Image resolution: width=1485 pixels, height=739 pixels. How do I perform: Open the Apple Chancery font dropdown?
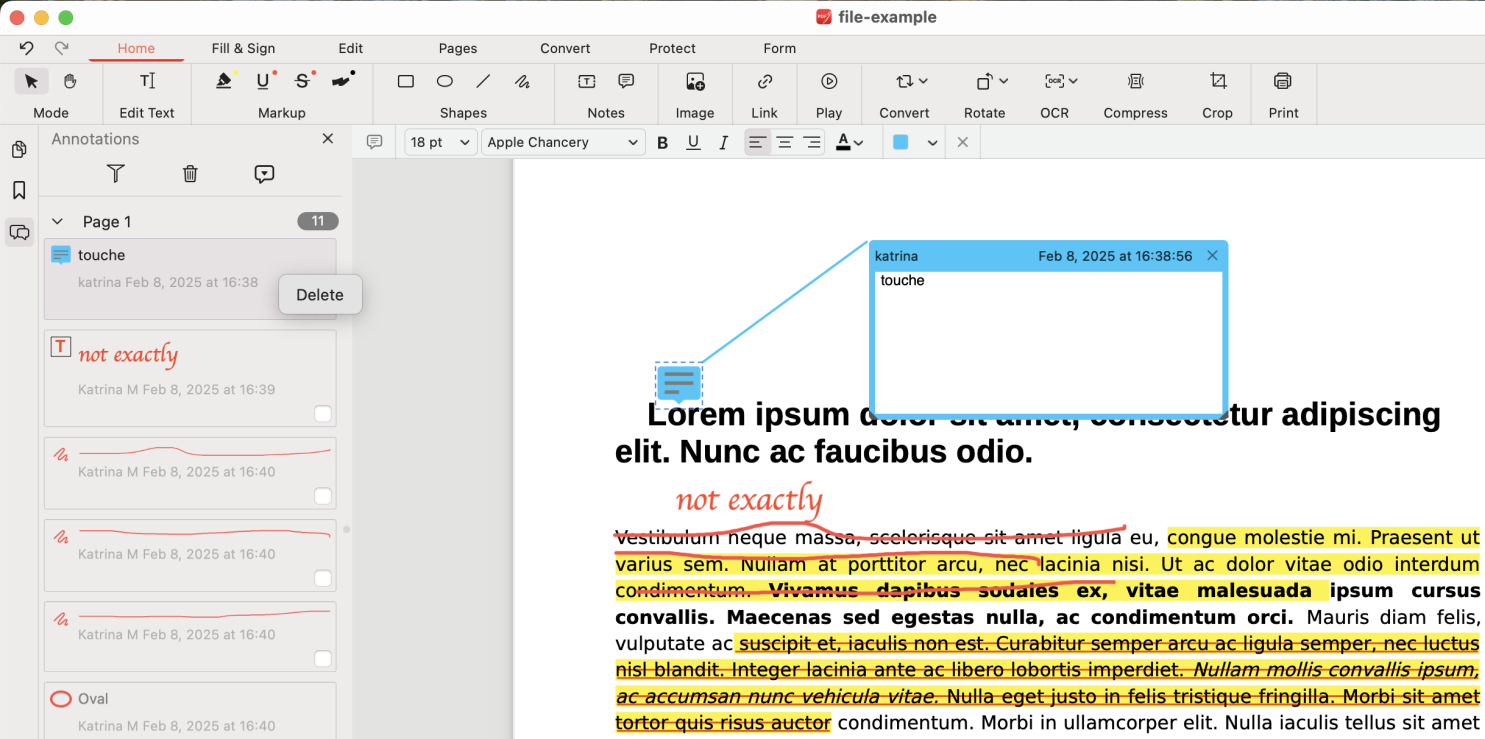click(x=562, y=142)
